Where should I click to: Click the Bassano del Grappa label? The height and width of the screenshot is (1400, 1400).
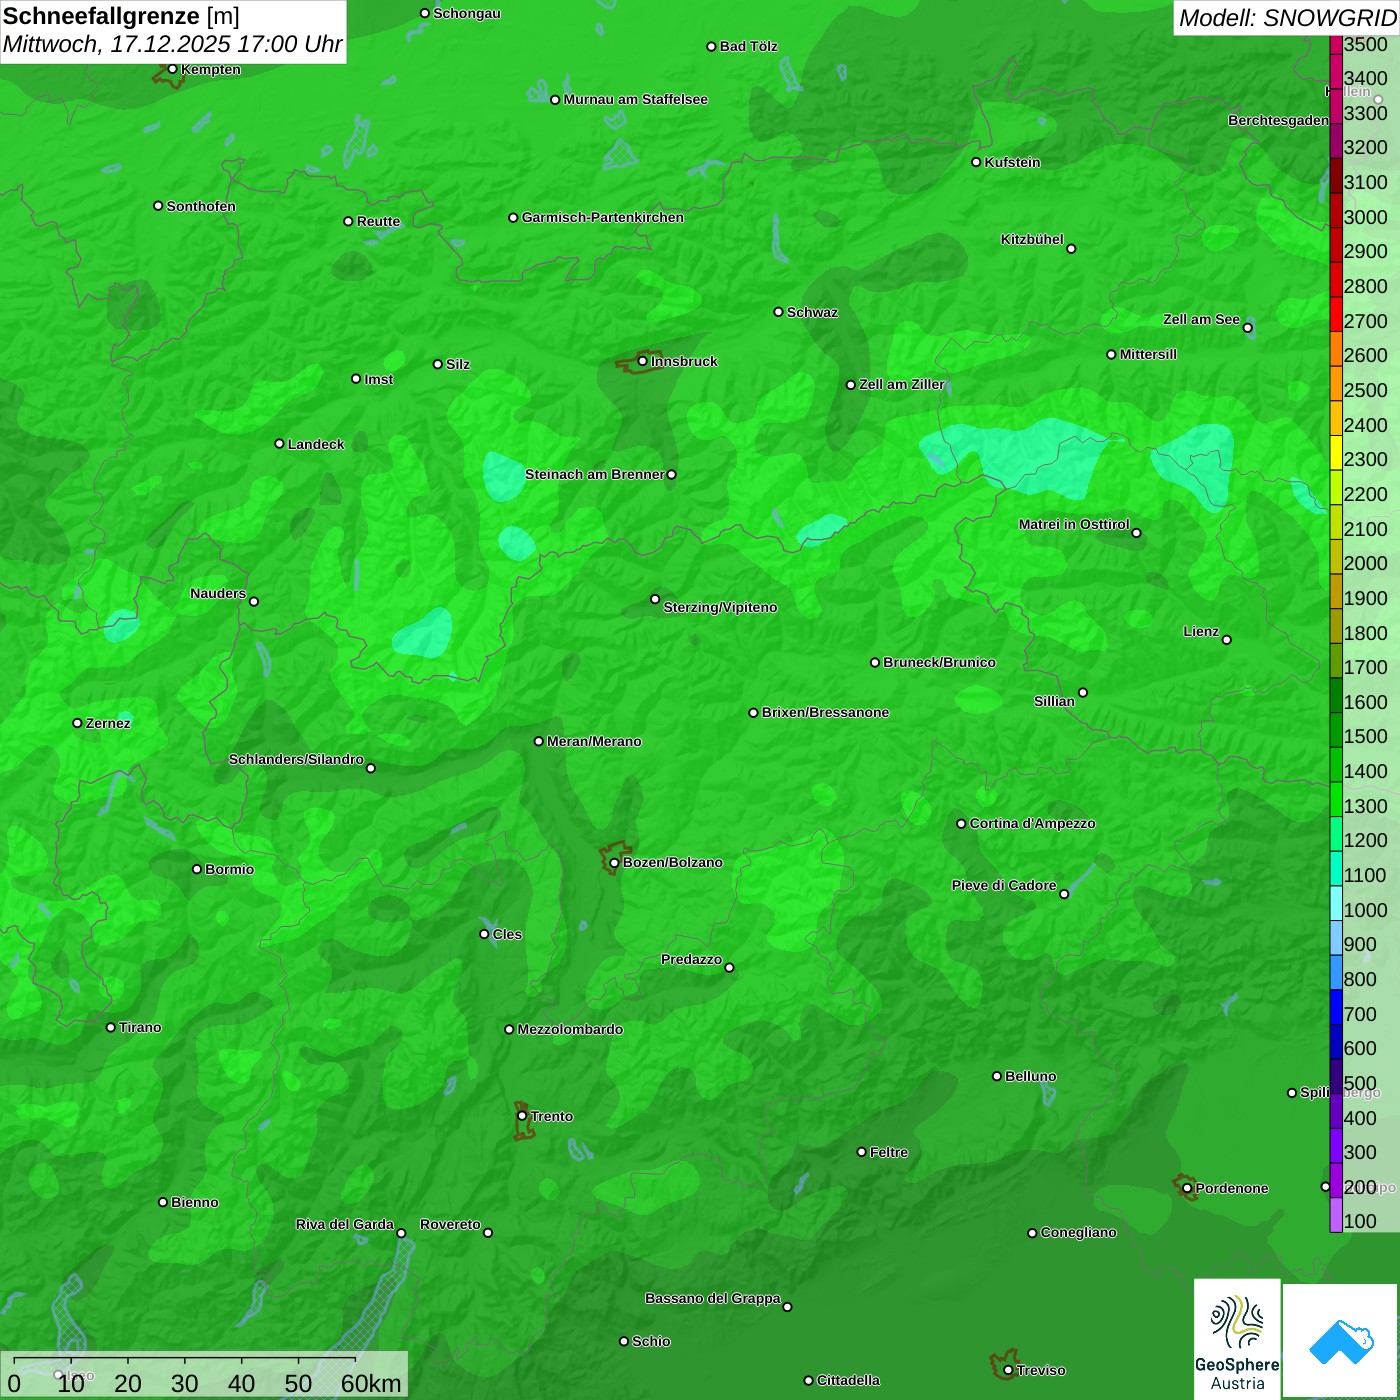click(x=712, y=1298)
